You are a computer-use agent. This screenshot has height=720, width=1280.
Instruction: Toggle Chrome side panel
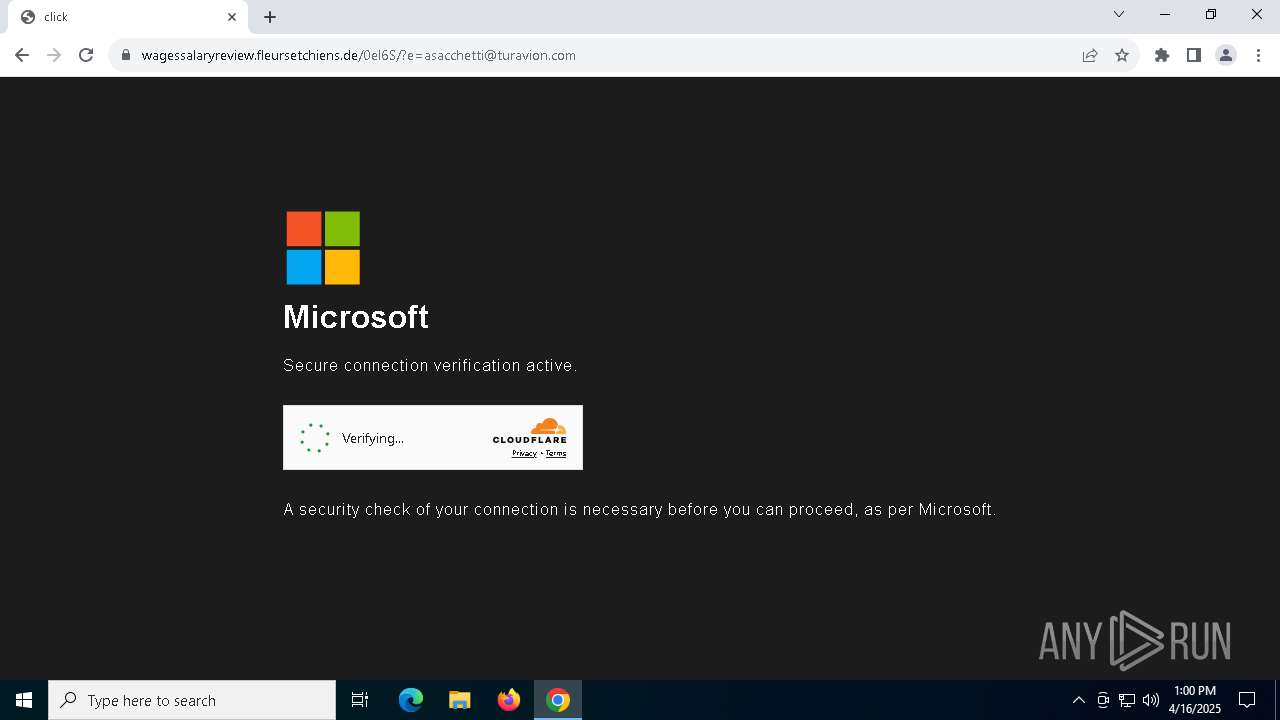(1194, 56)
